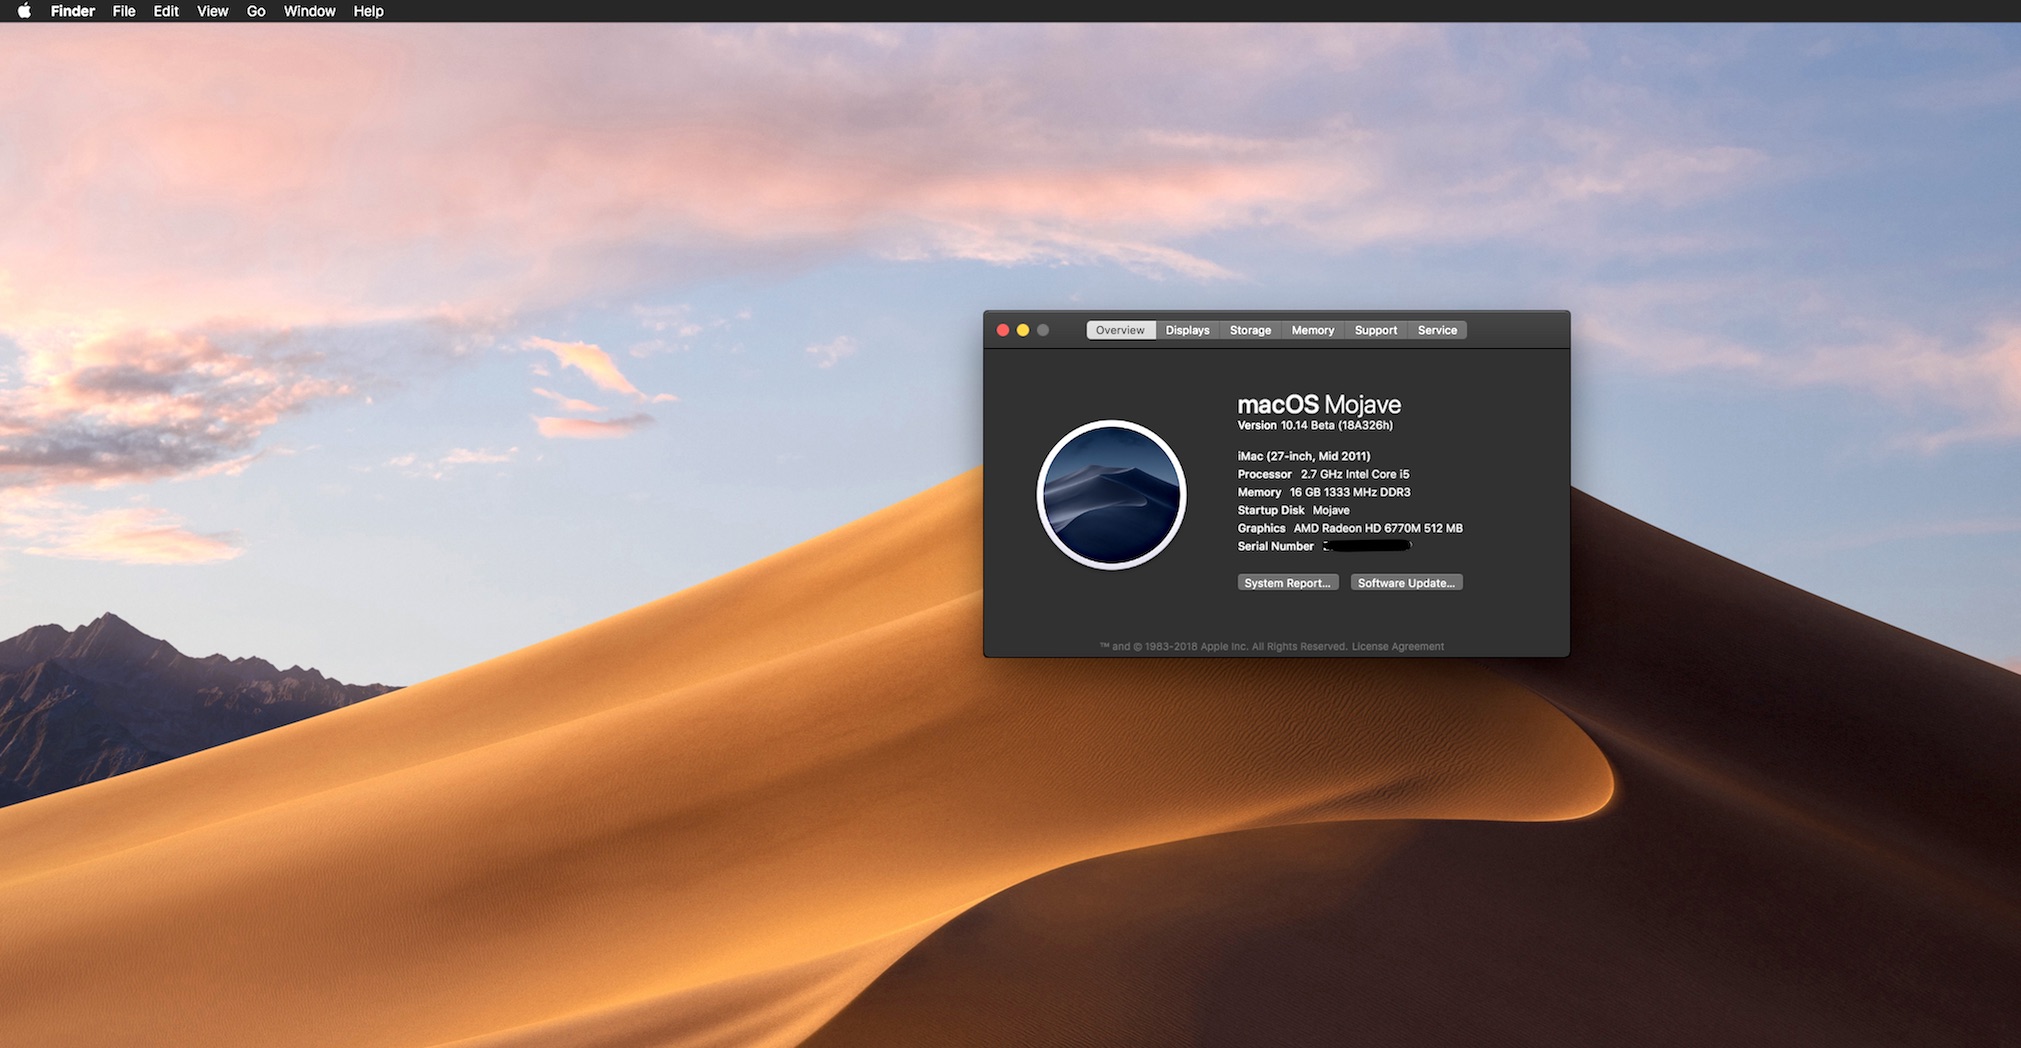Open the Help menu

click(x=368, y=11)
